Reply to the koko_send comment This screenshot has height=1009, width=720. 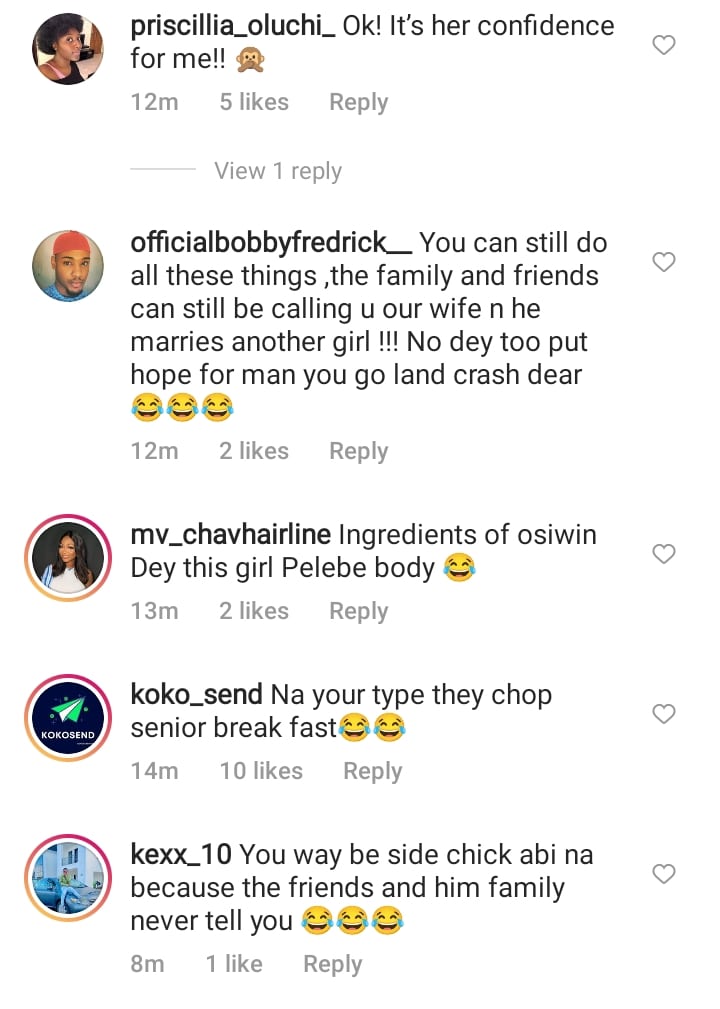pos(372,771)
